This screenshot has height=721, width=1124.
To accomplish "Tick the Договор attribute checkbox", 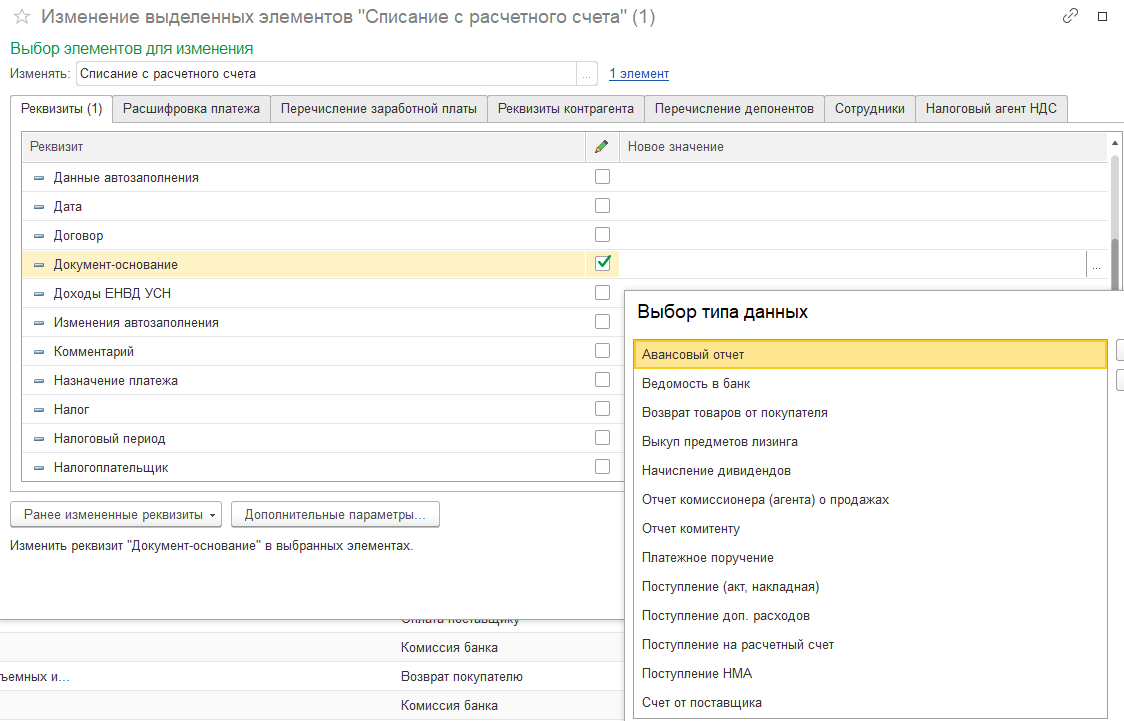I will click(x=602, y=235).
